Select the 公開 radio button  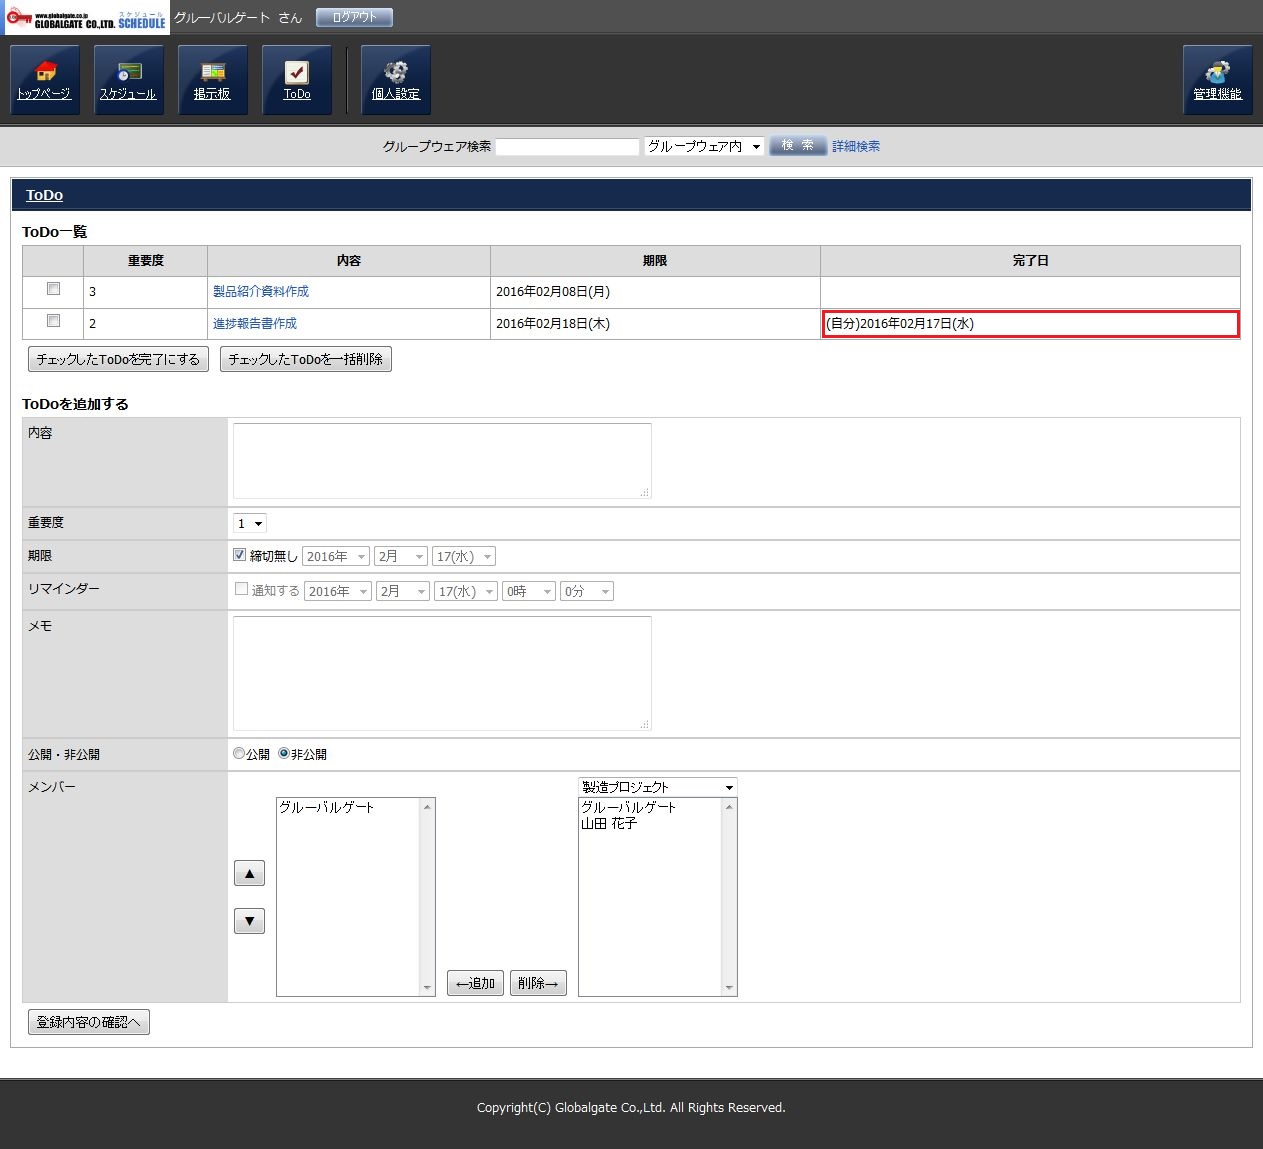coord(239,754)
